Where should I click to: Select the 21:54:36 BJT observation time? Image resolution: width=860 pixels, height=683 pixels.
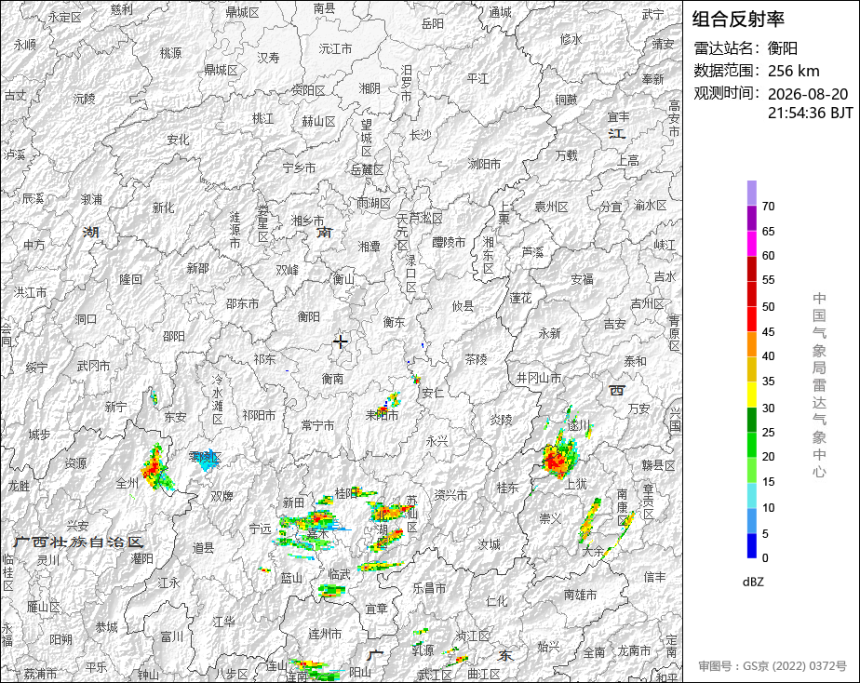810,113
